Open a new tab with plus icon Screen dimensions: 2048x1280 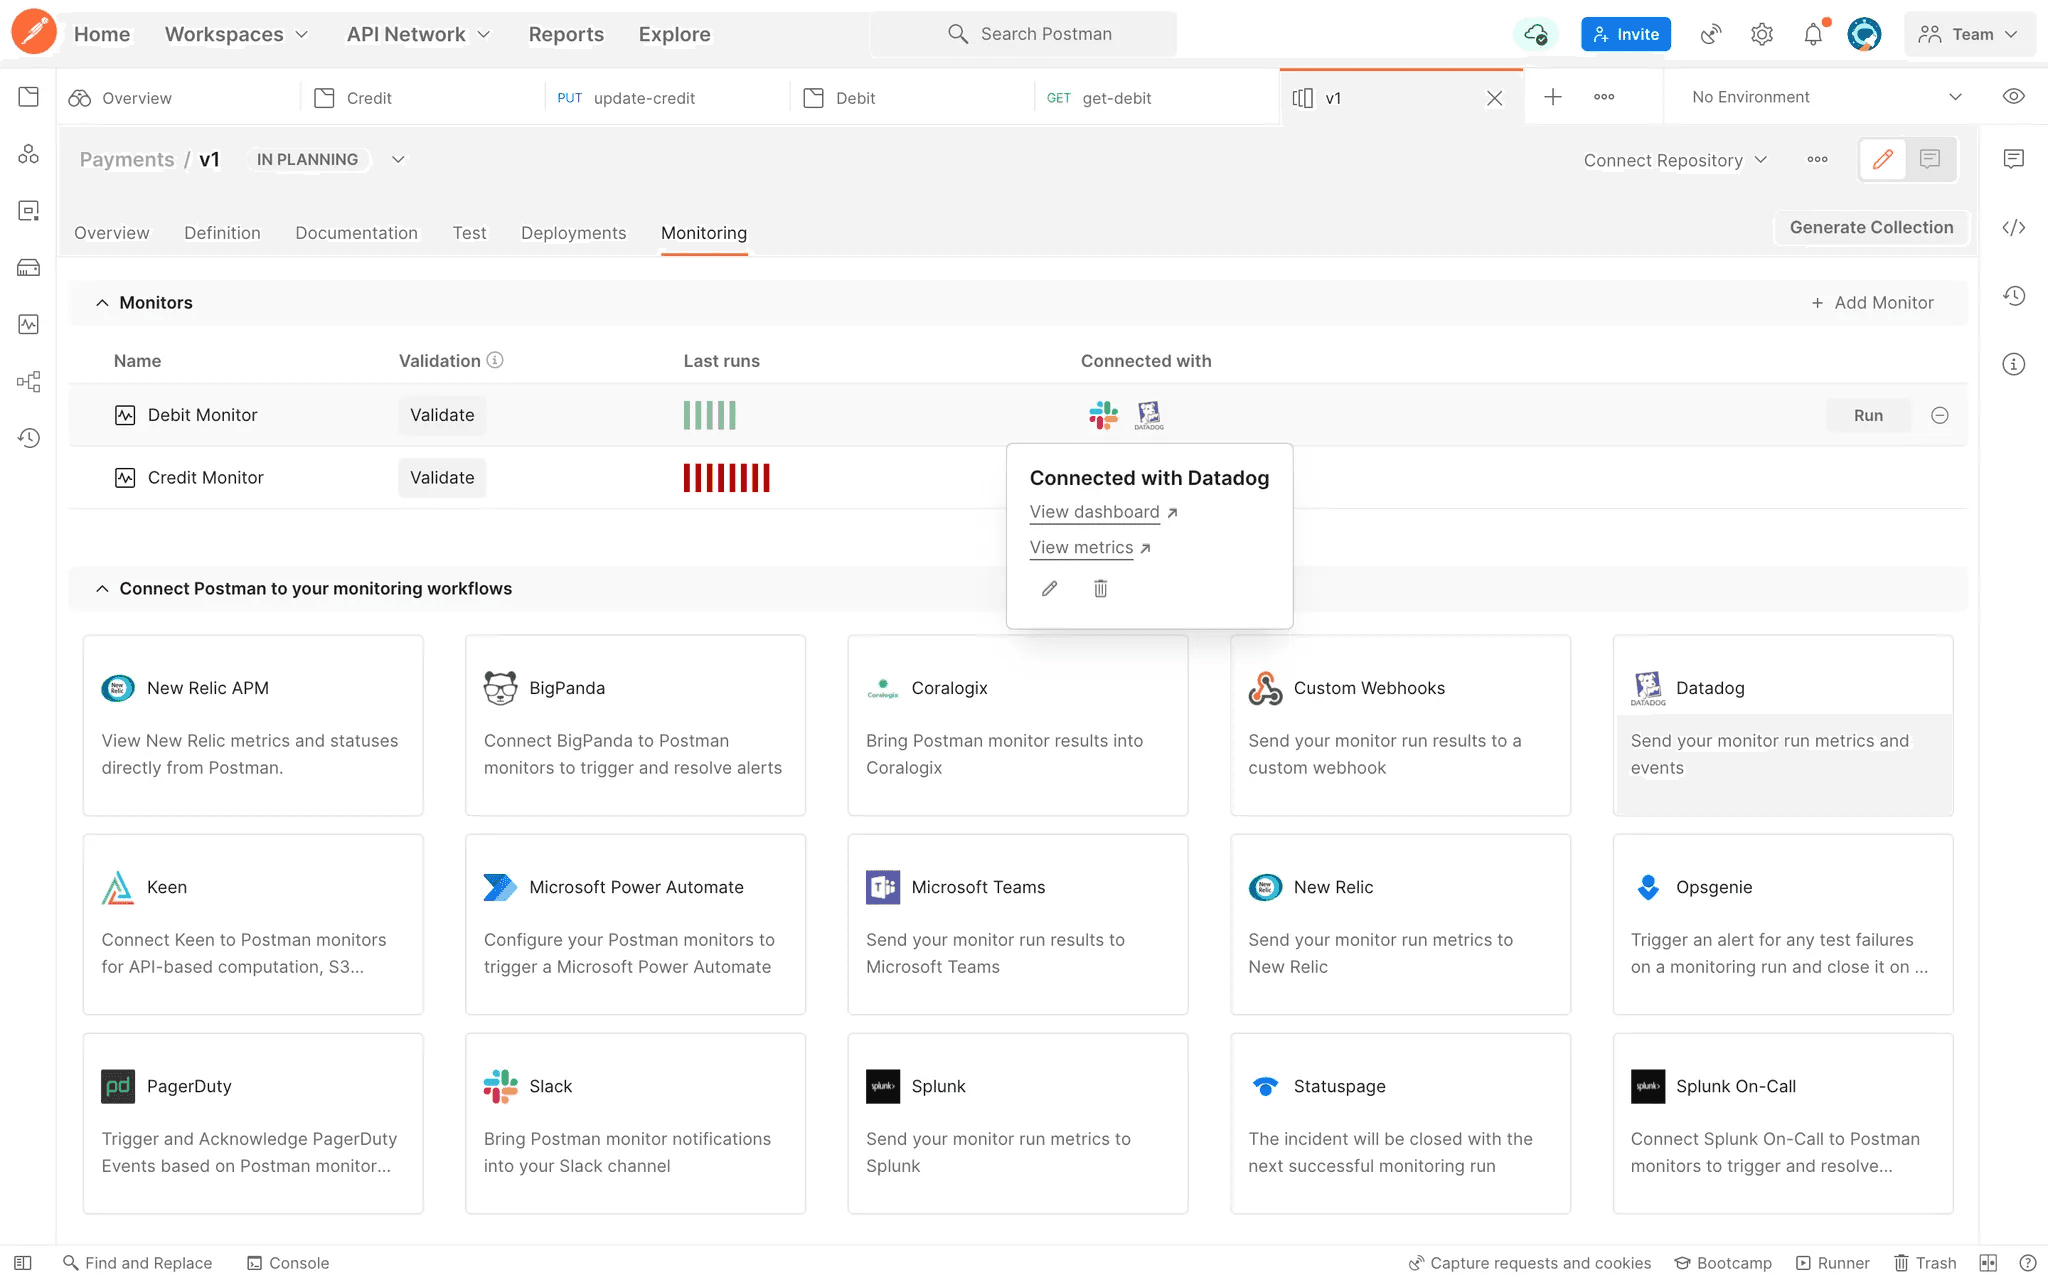[1553, 97]
